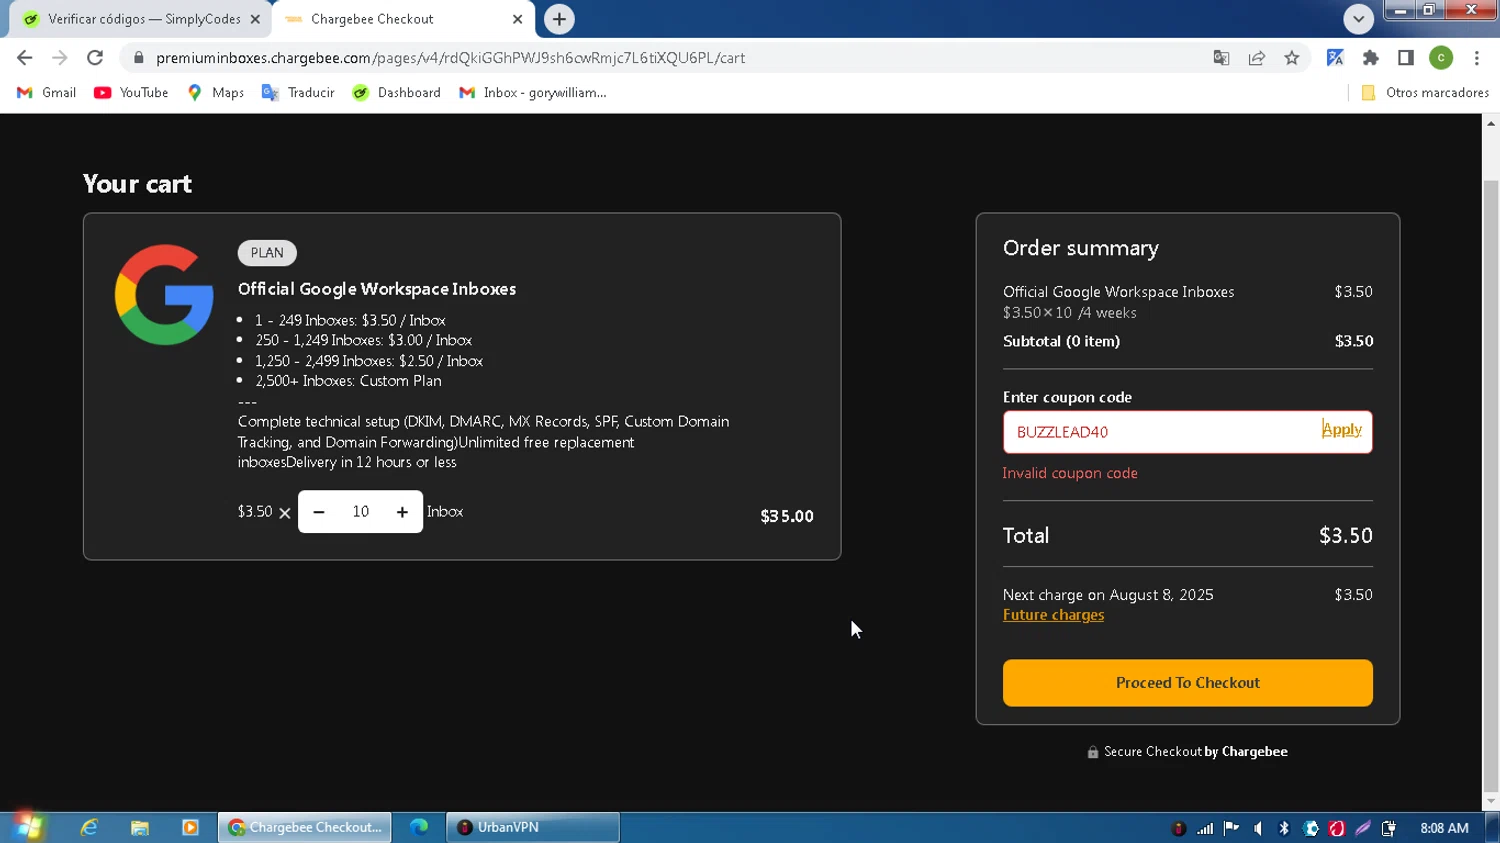Open a new tab with plus

pos(559,19)
